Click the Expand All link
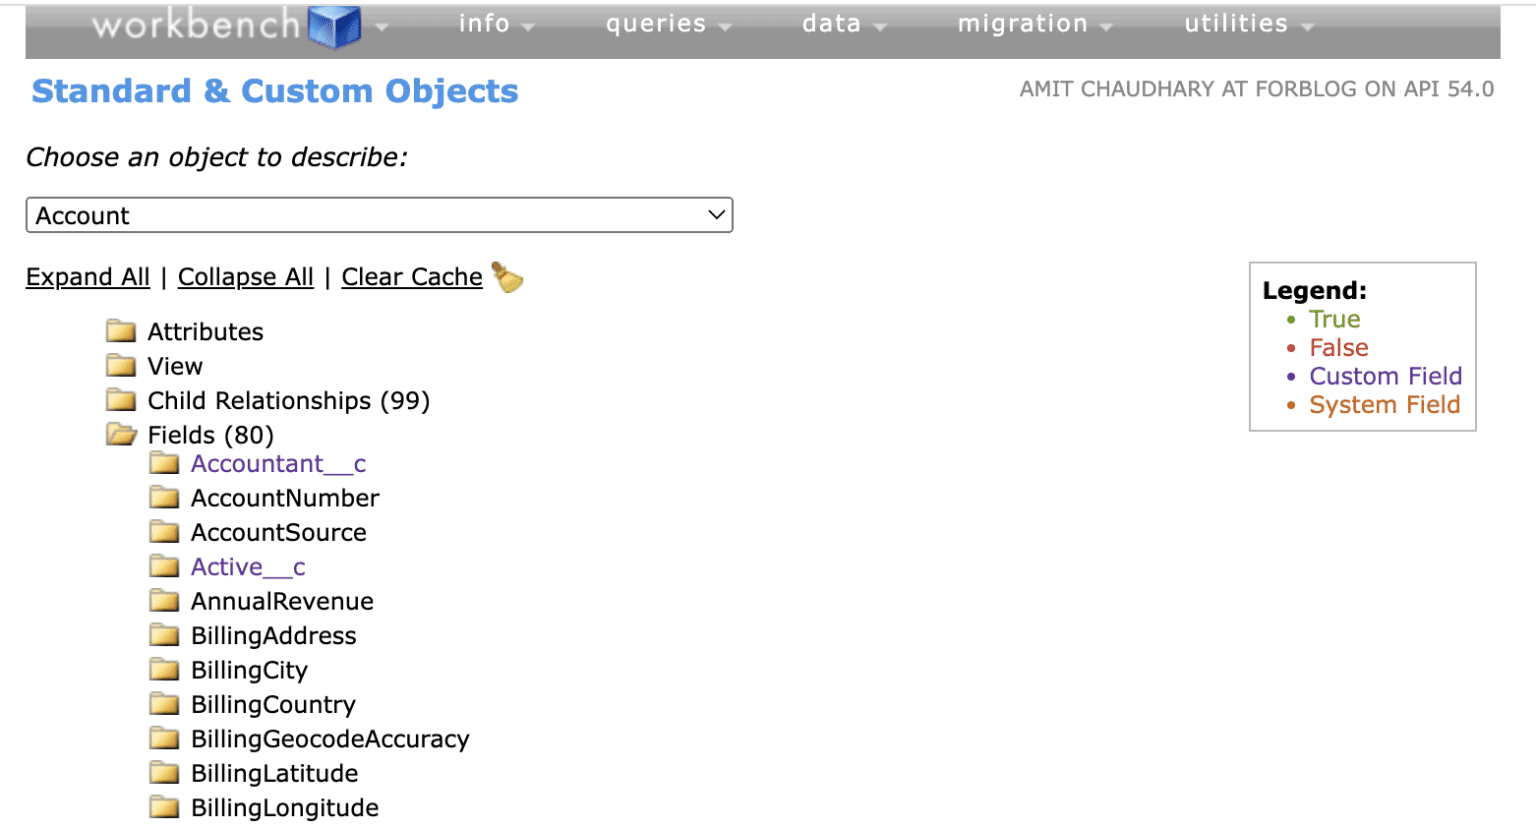The image size is (1536, 828). 88,277
